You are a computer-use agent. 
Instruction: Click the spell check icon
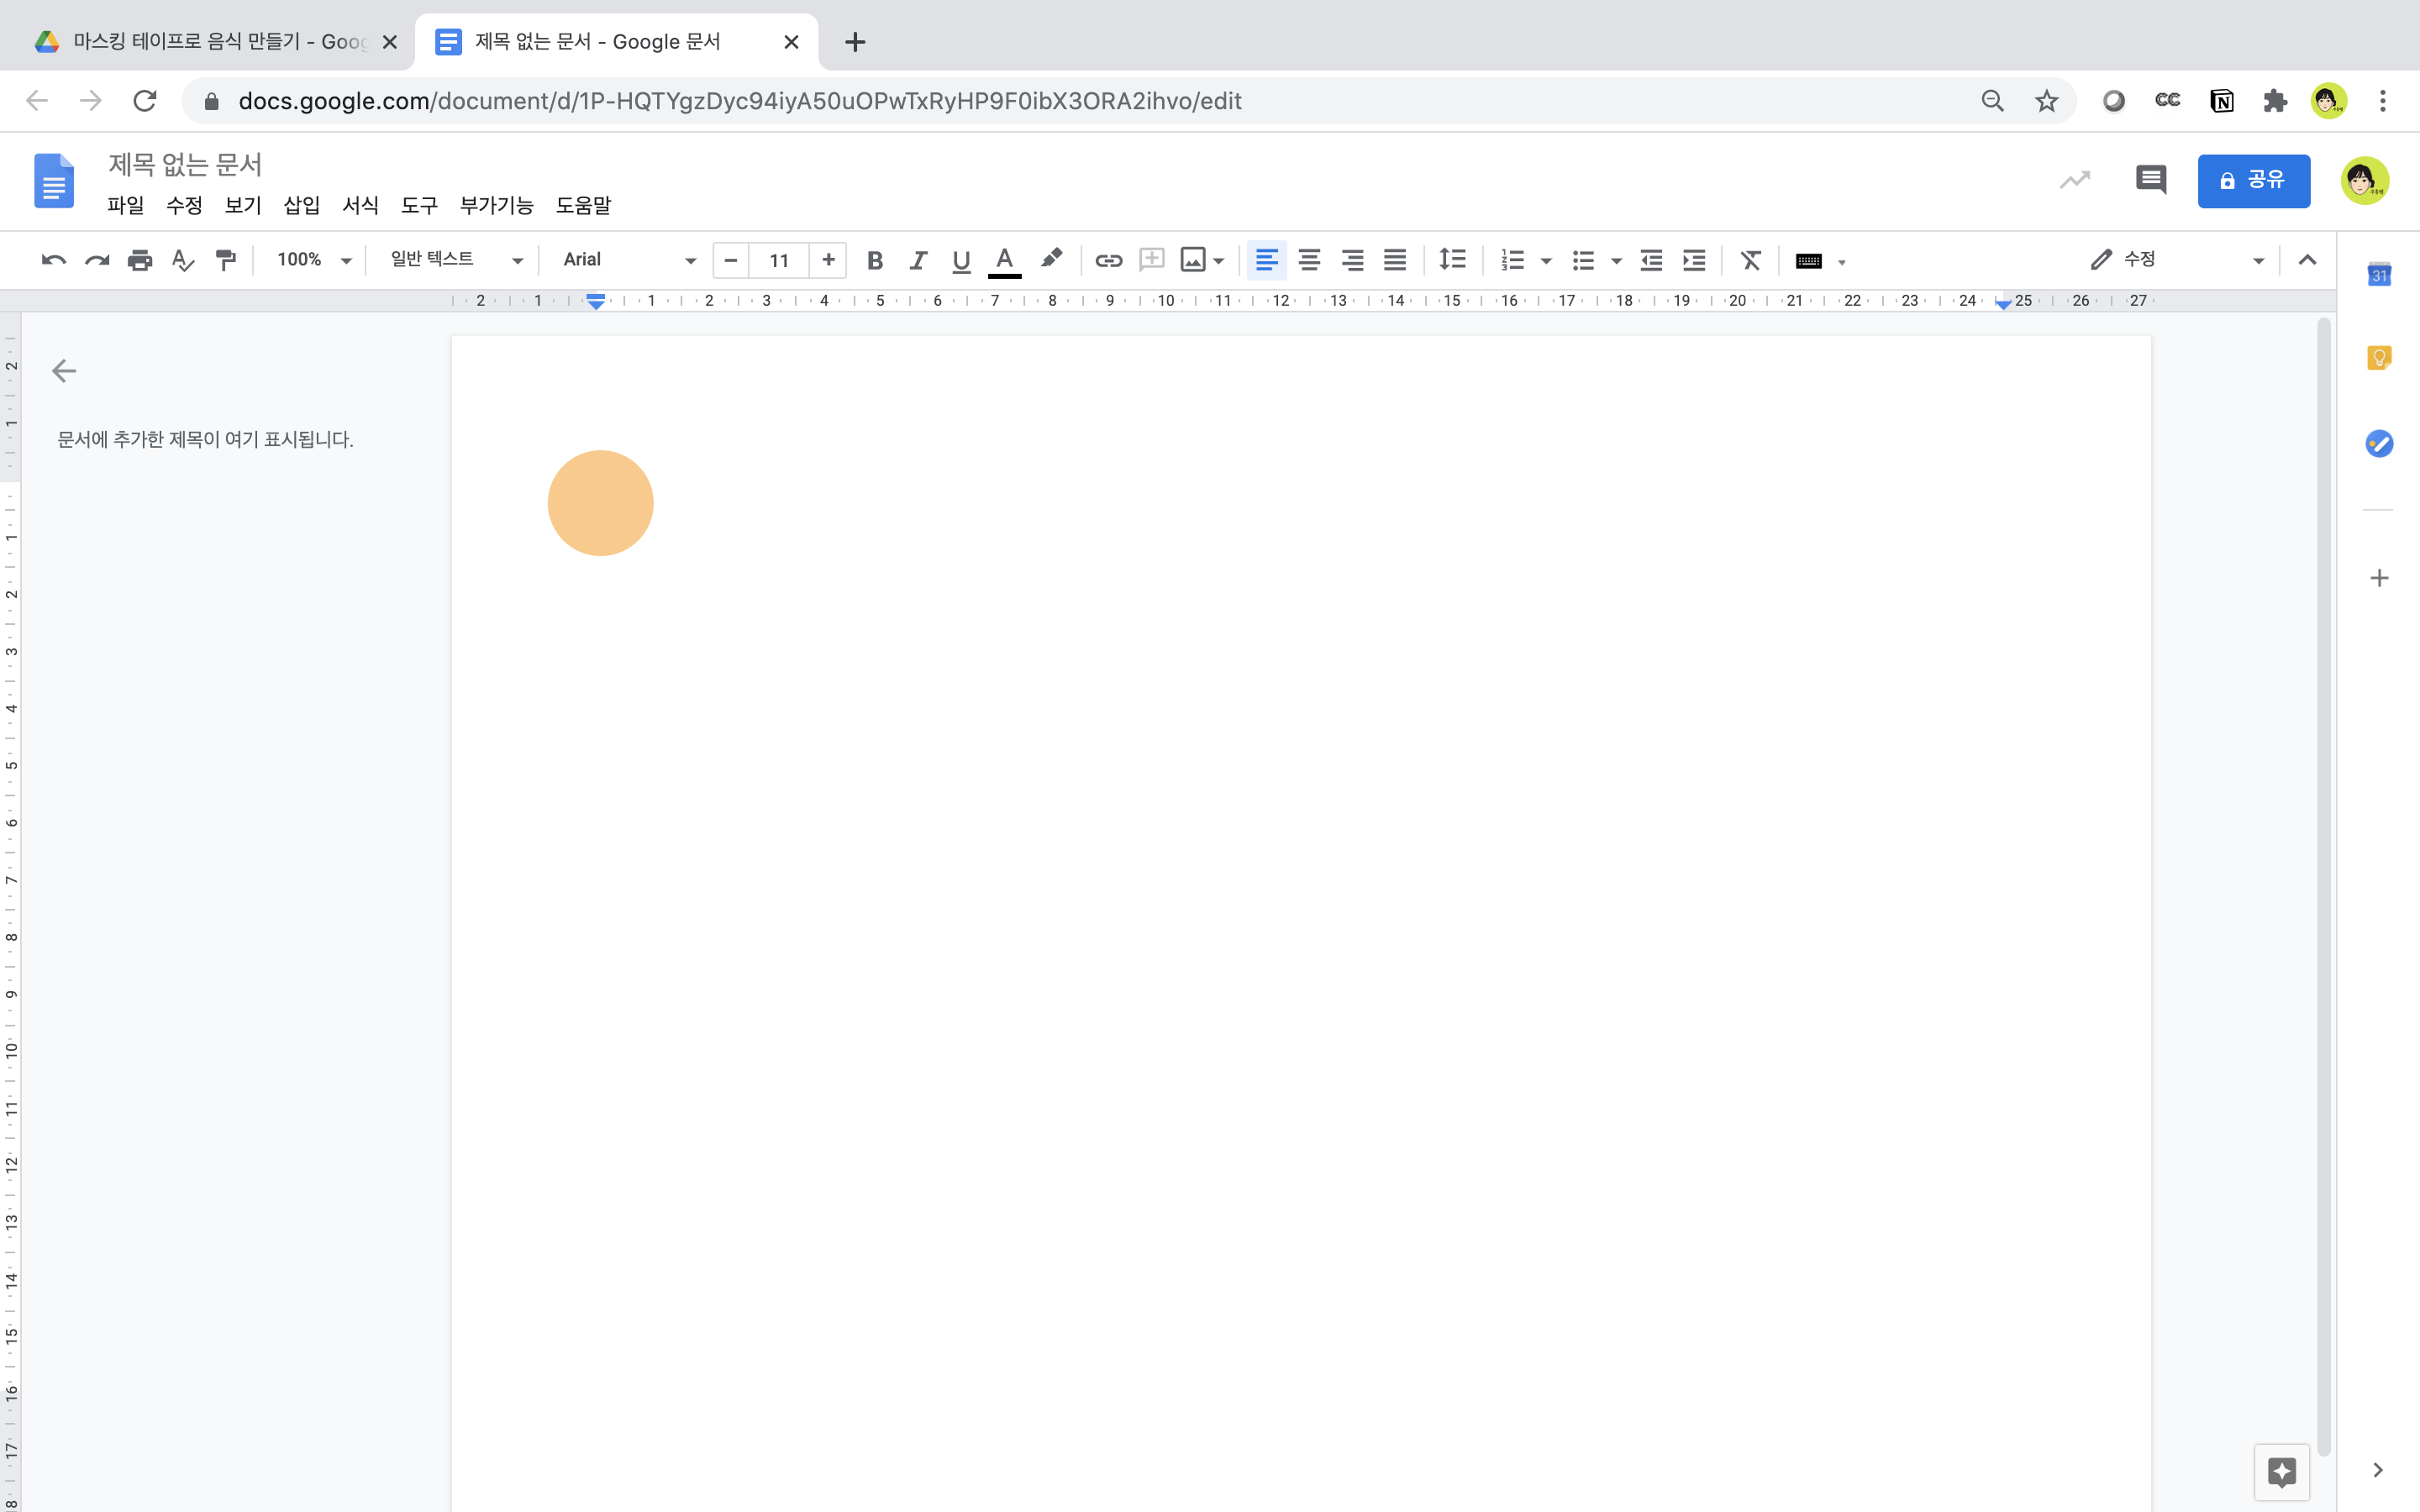(183, 260)
